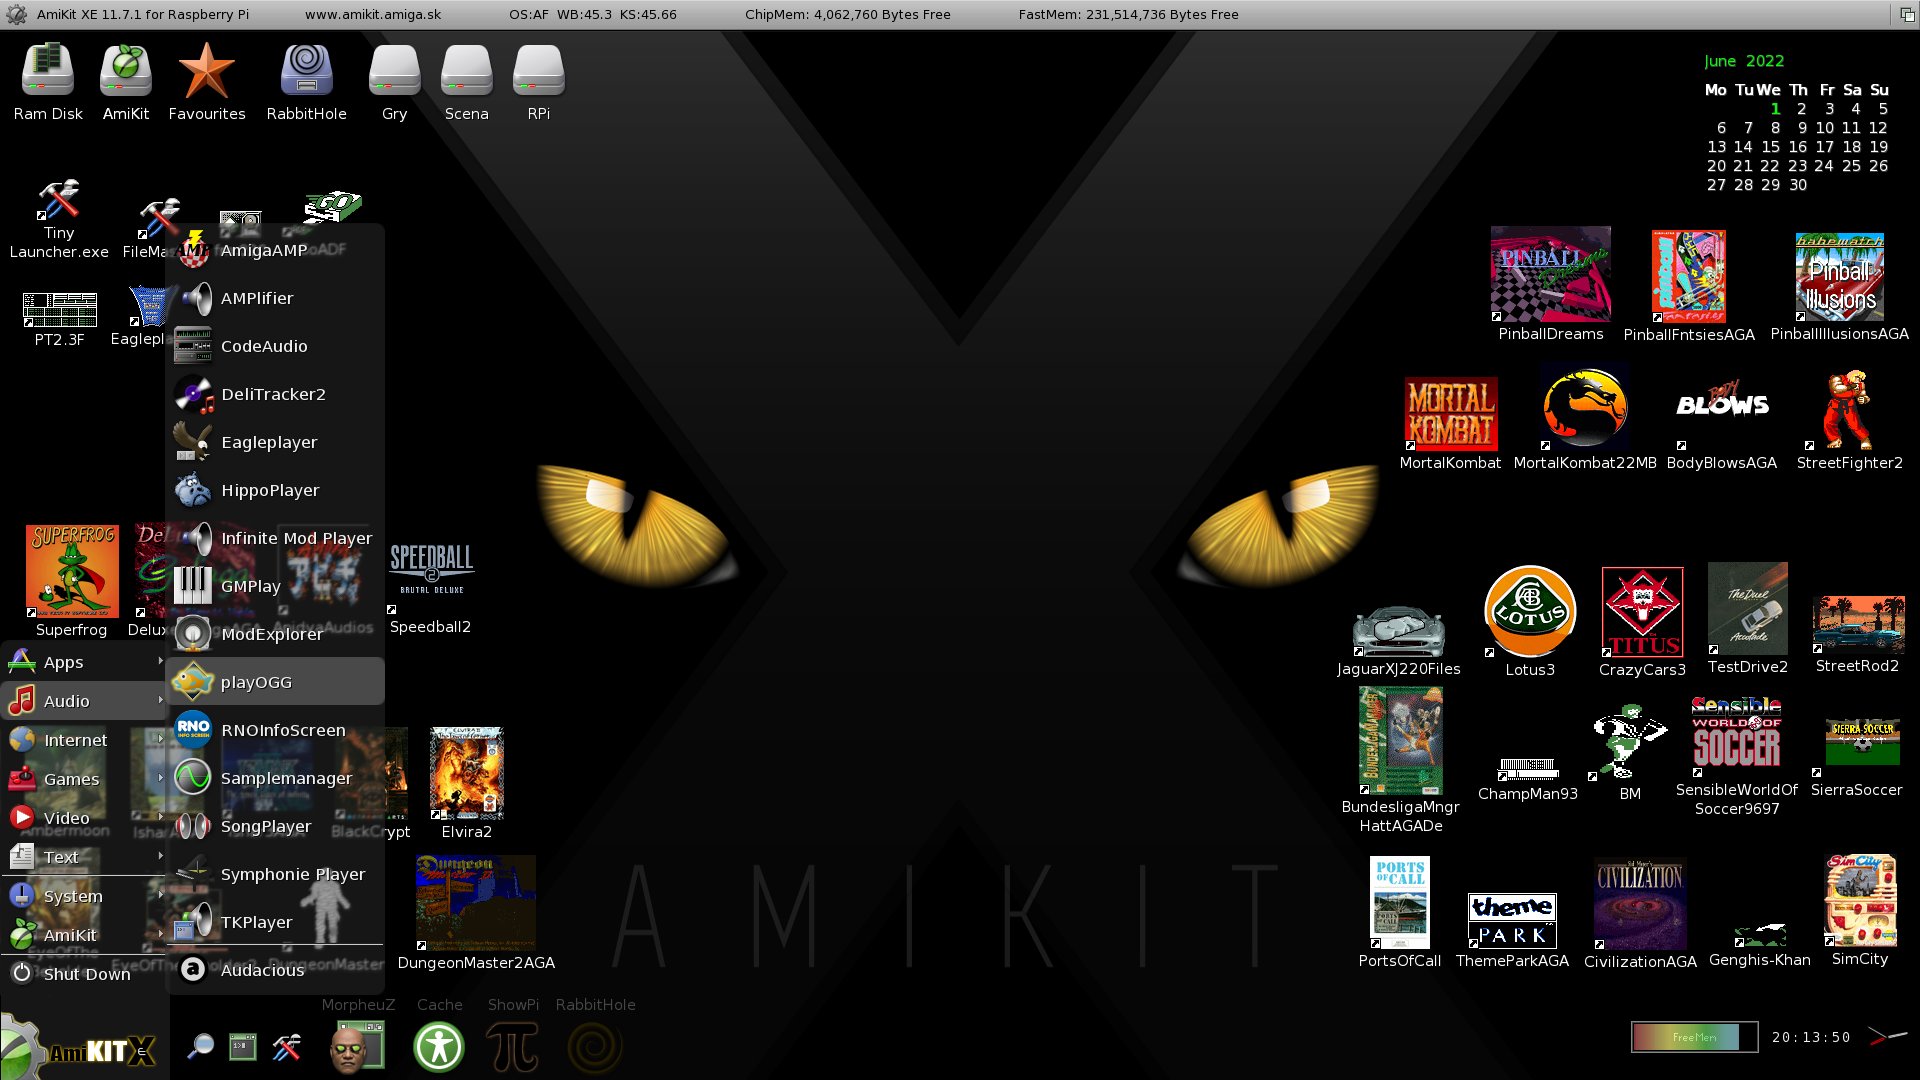Launch the CivilizationAGA game icon

(1640, 903)
